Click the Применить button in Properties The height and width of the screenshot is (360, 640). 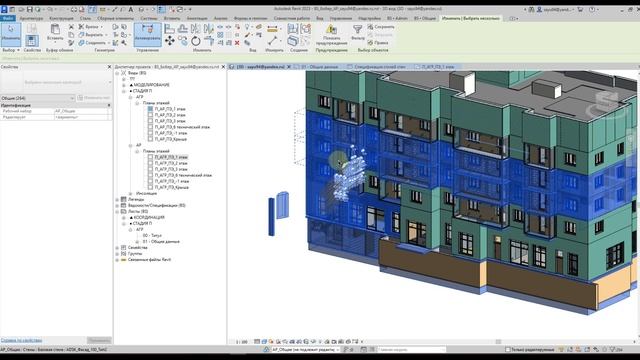pos(99,340)
